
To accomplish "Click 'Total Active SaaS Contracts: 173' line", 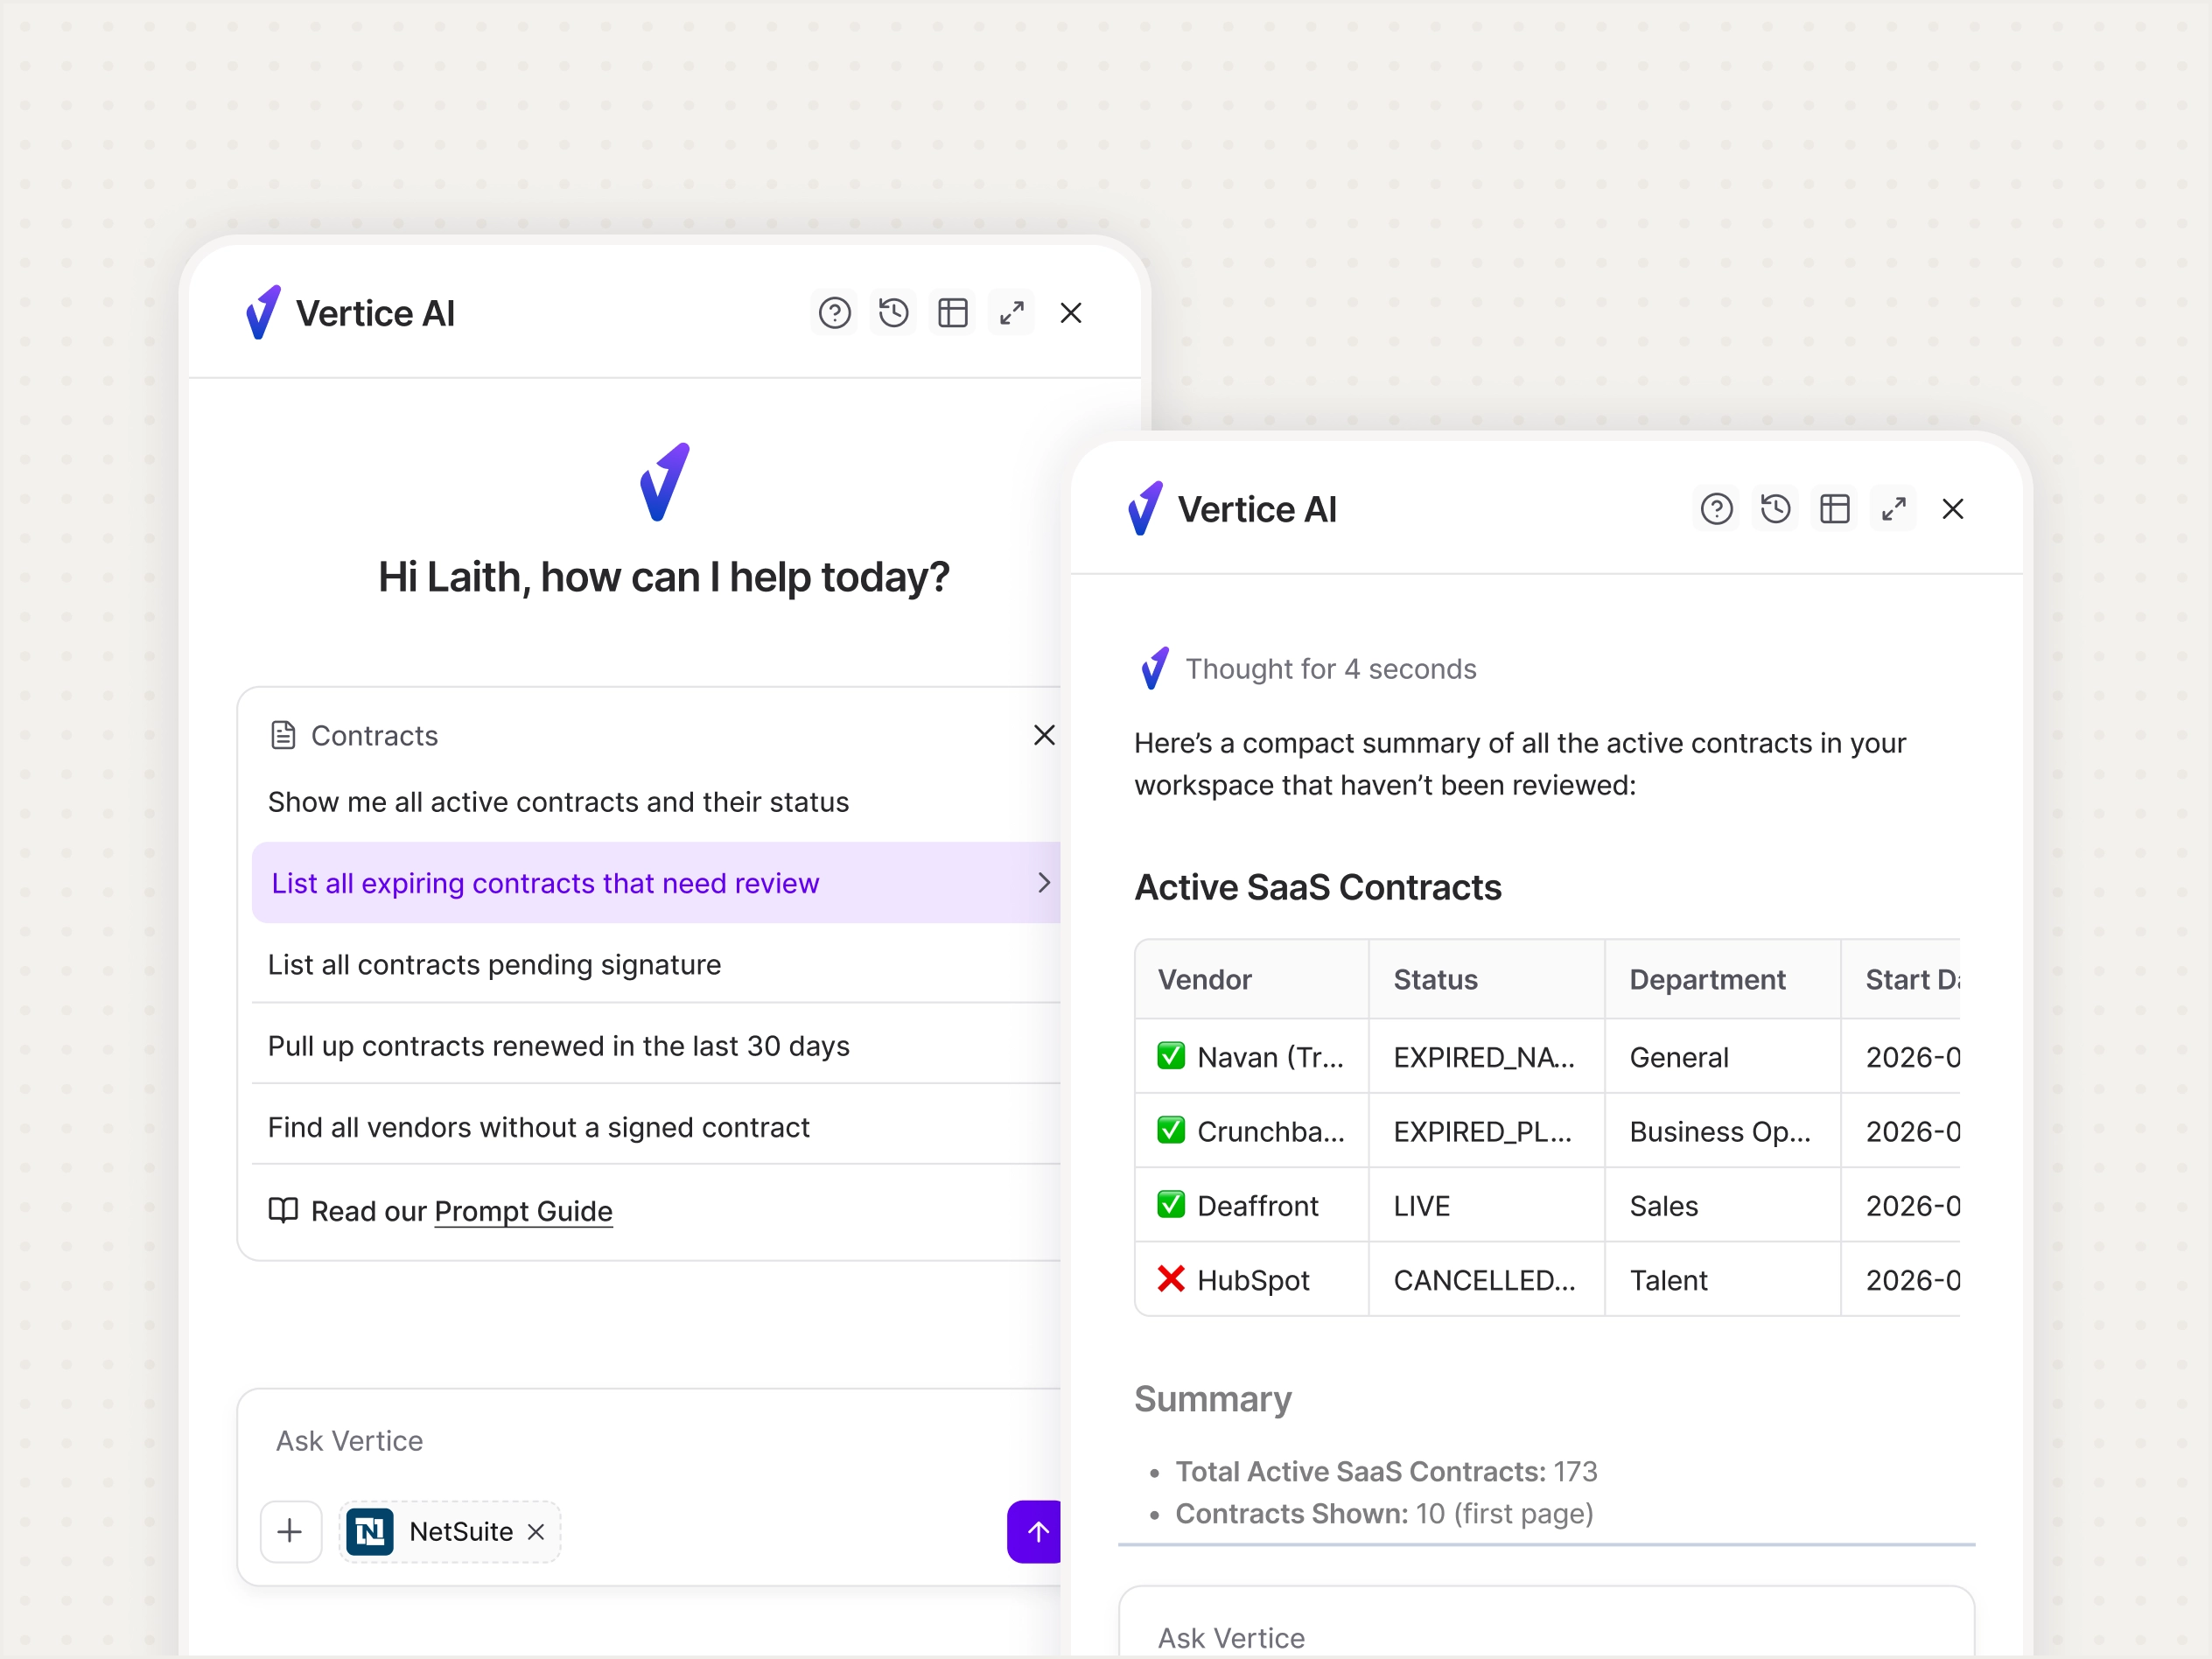I will pyautogui.click(x=1386, y=1471).
